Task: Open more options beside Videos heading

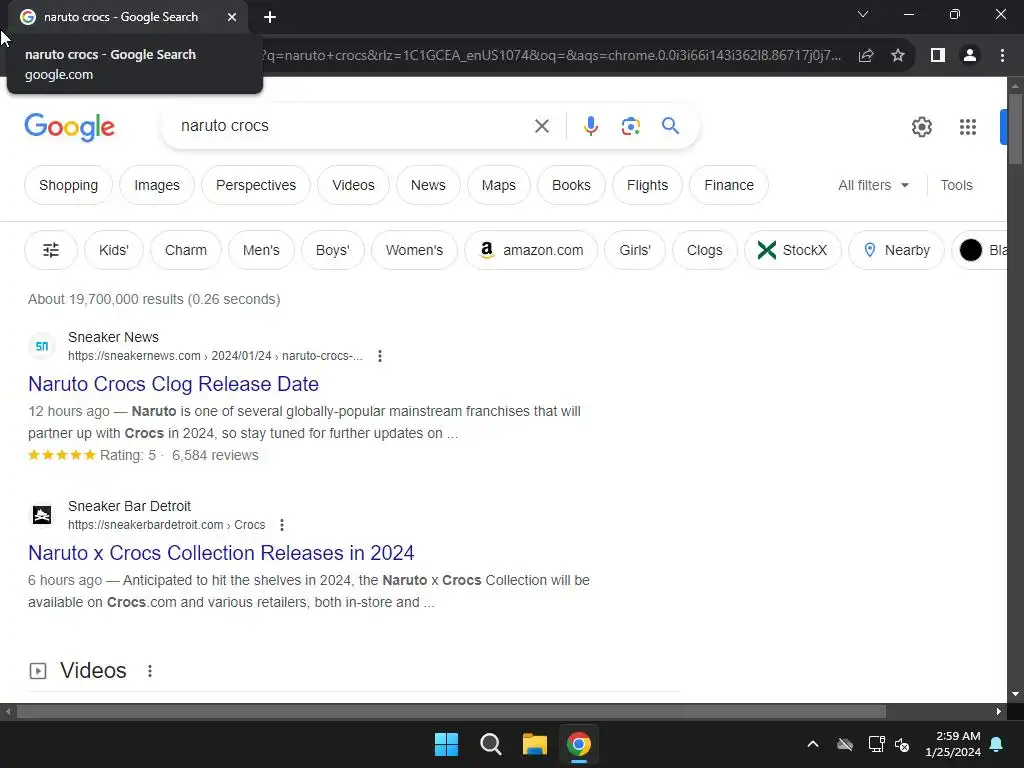Action: click(x=150, y=671)
